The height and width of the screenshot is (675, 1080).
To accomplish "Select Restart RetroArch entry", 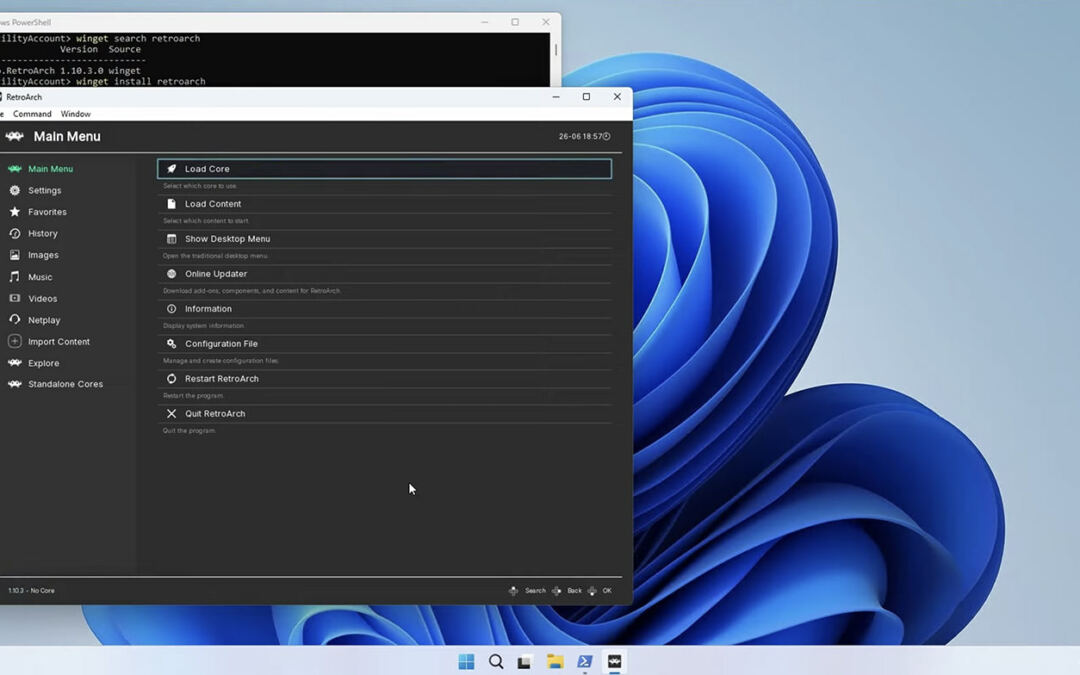I will click(221, 379).
